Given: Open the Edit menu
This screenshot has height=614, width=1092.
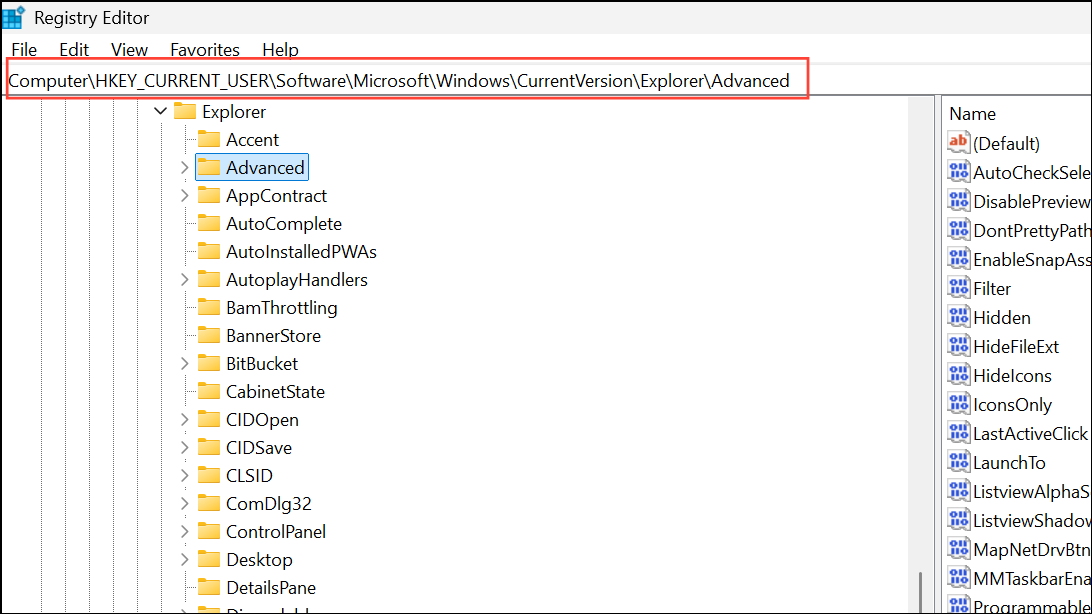Looking at the screenshot, I should (74, 49).
